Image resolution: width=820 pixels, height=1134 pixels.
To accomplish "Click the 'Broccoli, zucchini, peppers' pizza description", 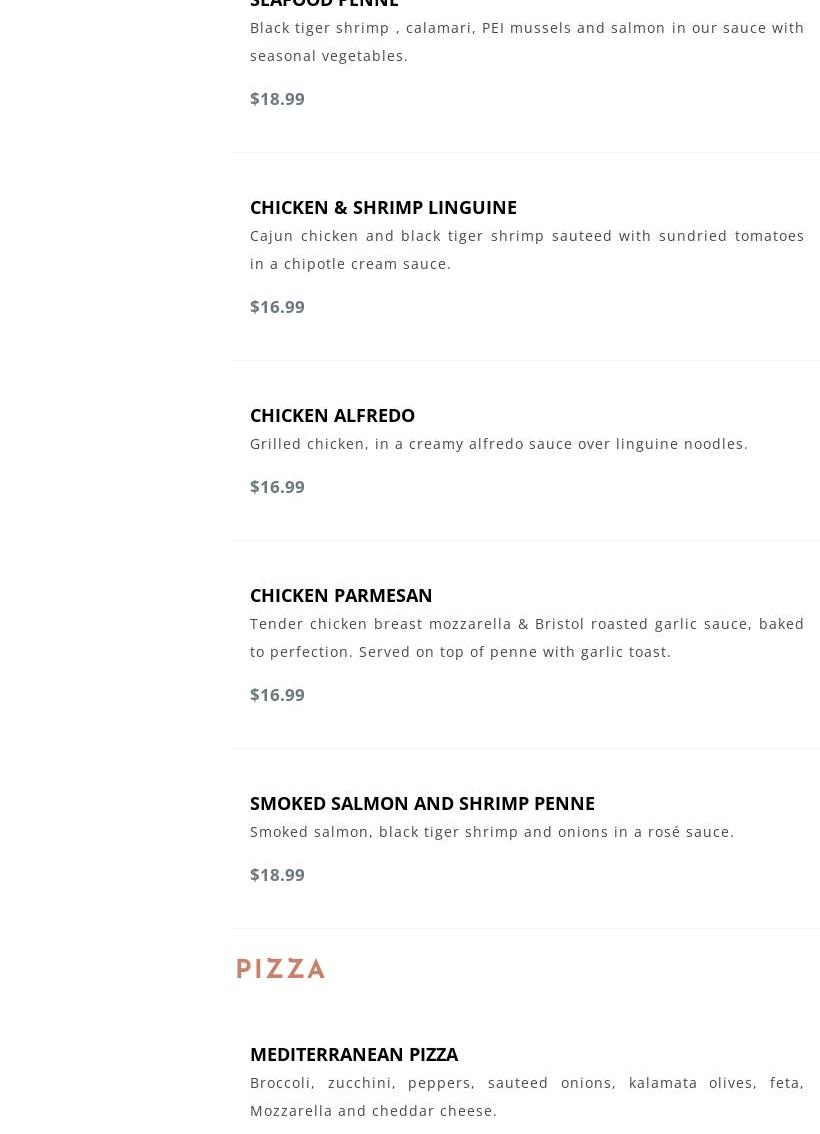I will [x=527, y=1083].
